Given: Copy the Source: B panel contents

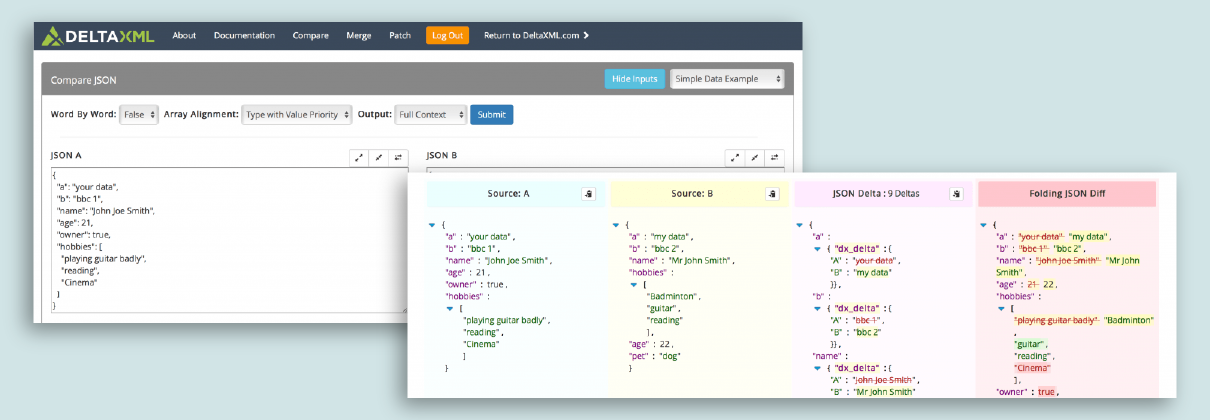Looking at the screenshot, I should [772, 194].
